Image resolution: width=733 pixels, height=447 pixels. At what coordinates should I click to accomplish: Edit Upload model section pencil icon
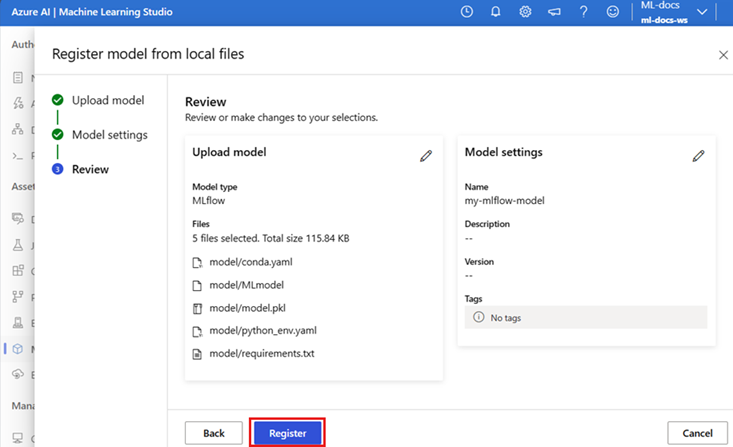point(426,156)
